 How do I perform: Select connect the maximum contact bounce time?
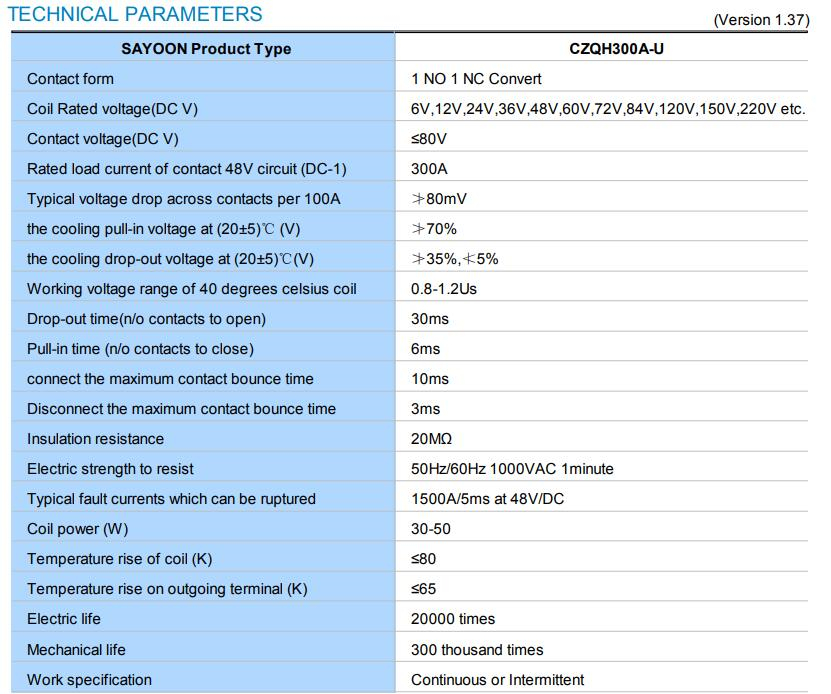click(x=170, y=379)
